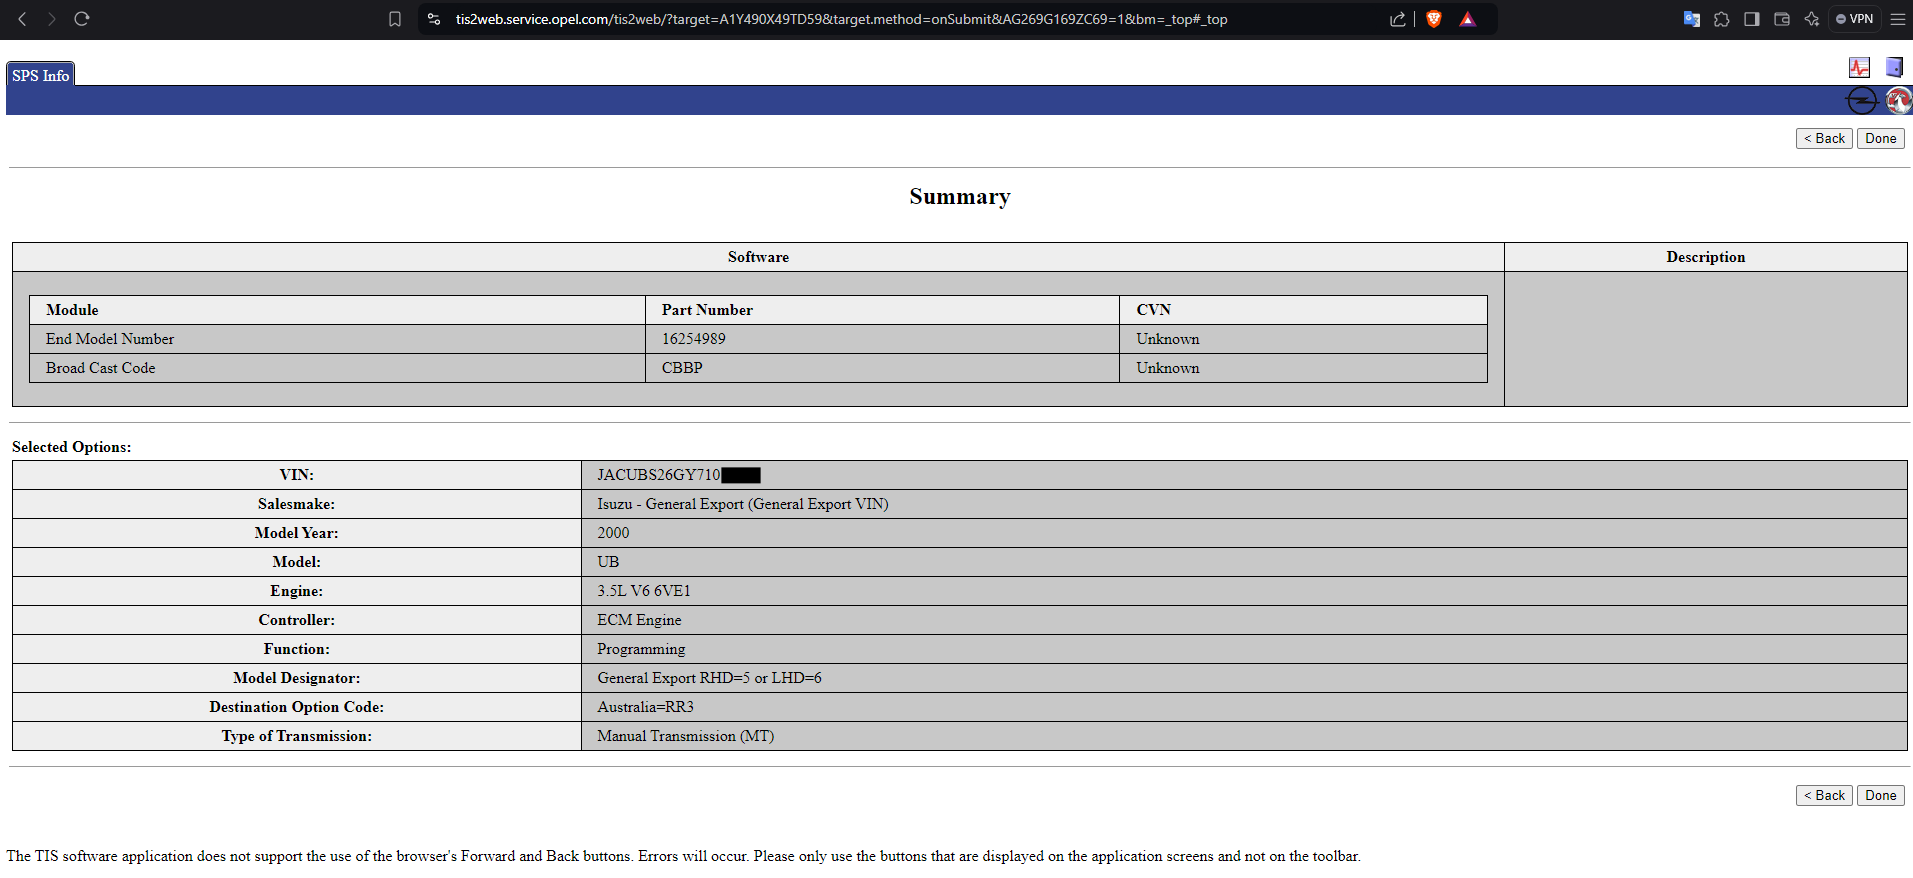Open the browser hamburger menu
This screenshot has width=1913, height=878.
1897,19
